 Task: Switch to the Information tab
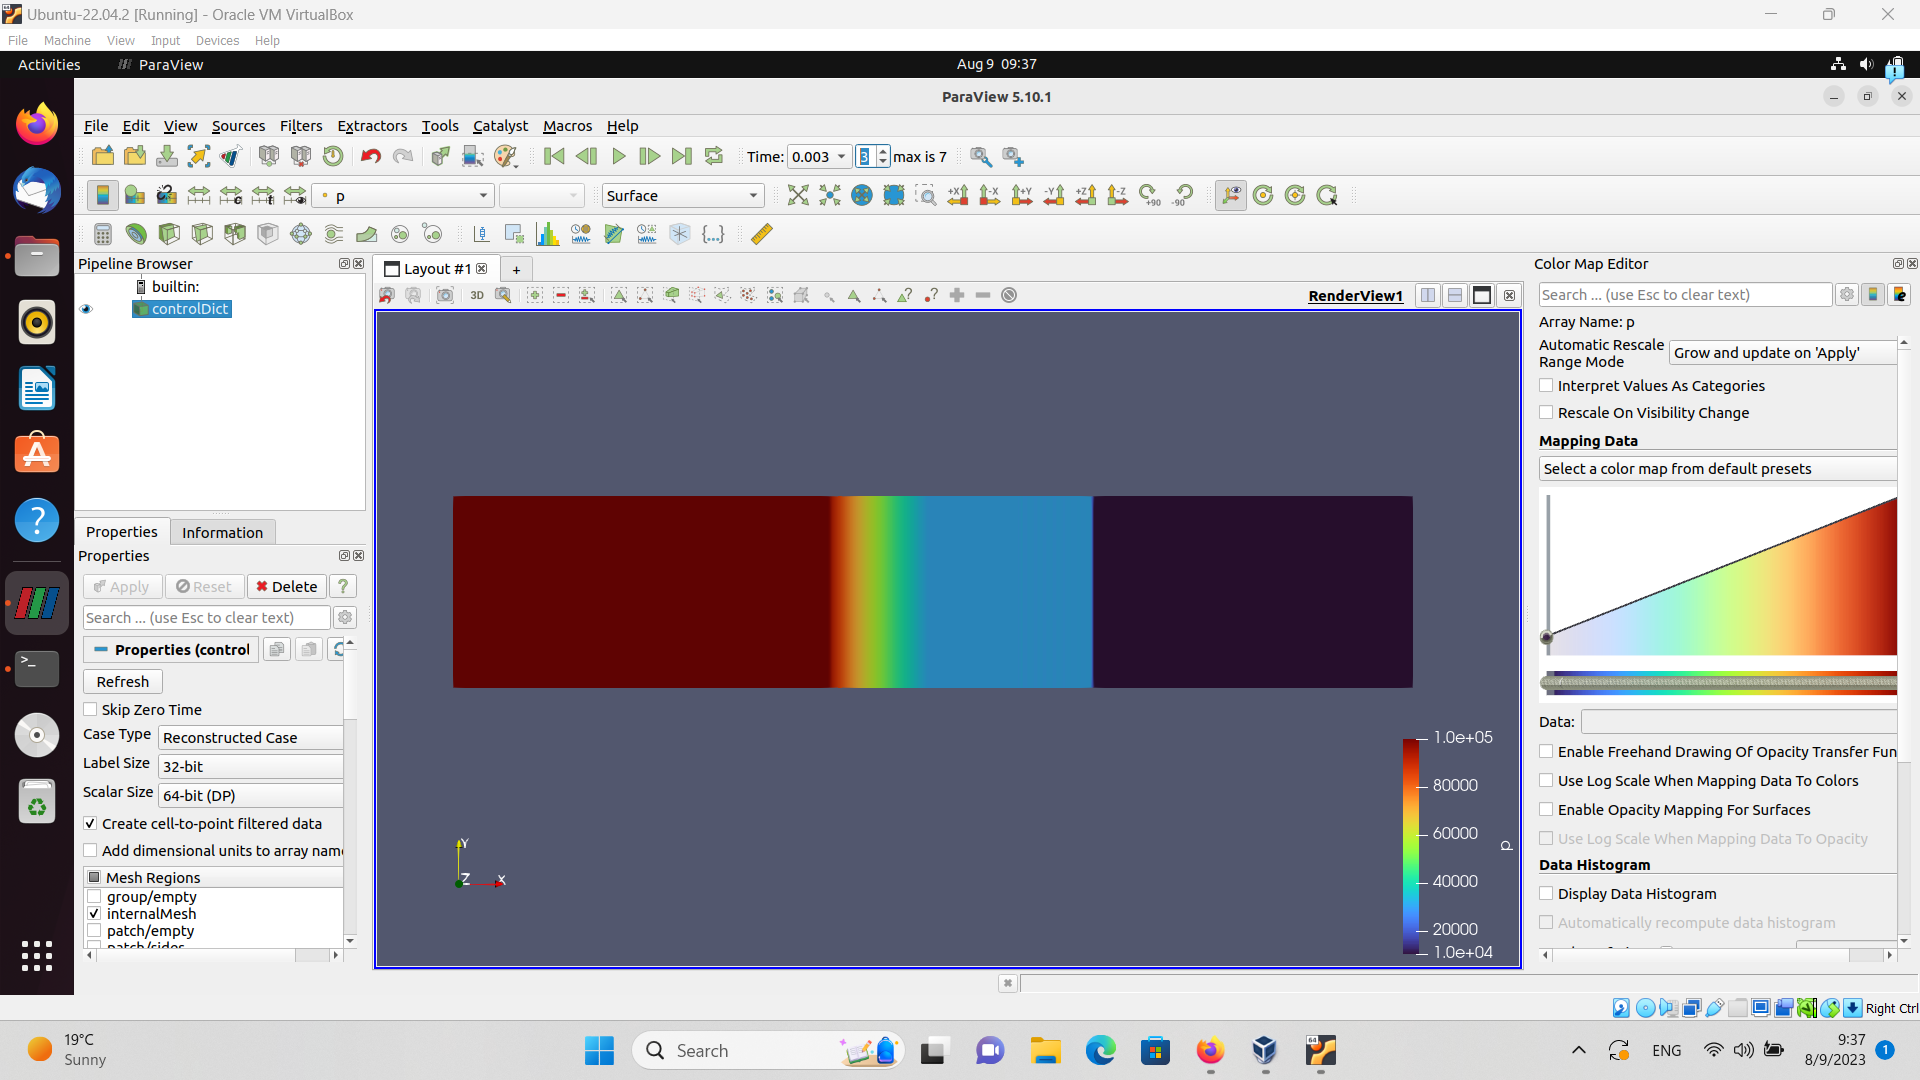(x=222, y=532)
